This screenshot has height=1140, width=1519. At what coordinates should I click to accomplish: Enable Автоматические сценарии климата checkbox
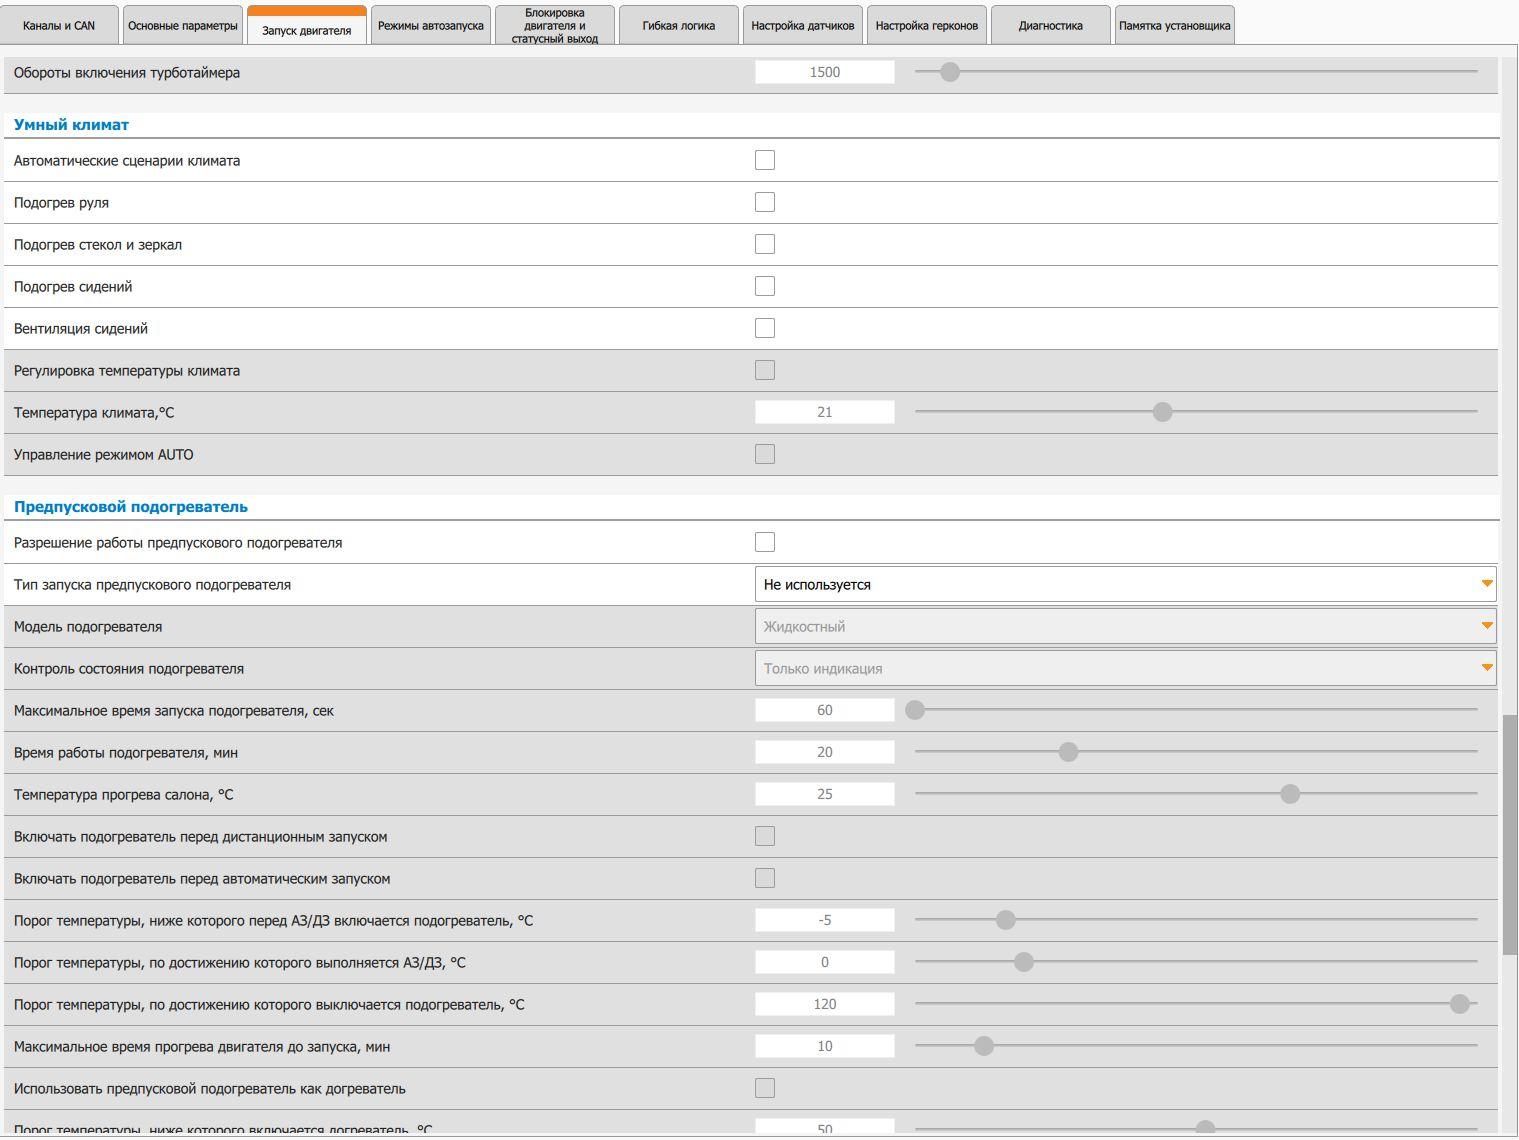tap(765, 160)
